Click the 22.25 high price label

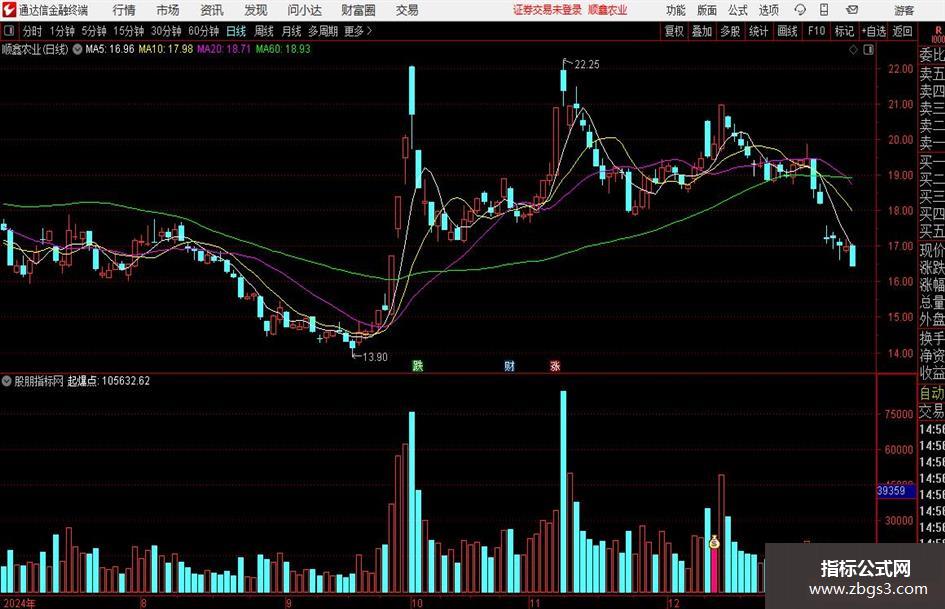point(587,65)
